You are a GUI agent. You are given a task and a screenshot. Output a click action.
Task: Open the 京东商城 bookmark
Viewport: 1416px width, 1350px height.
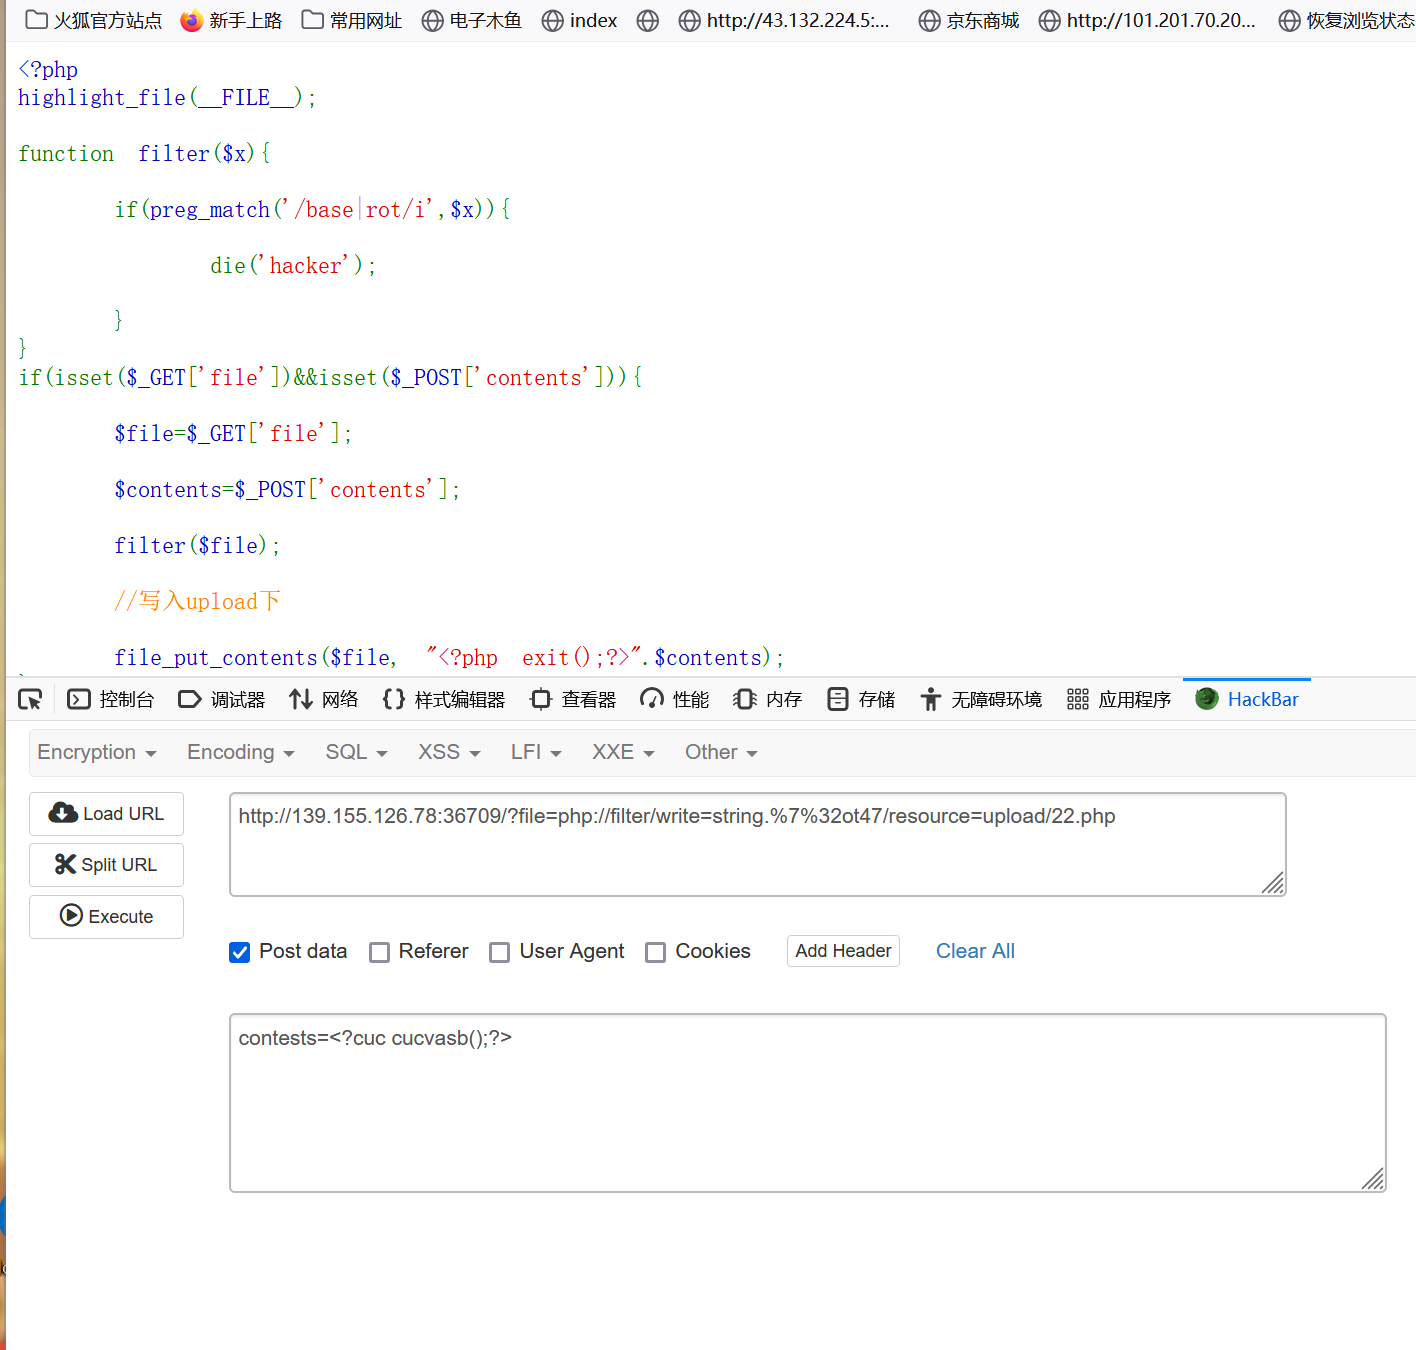(x=969, y=20)
